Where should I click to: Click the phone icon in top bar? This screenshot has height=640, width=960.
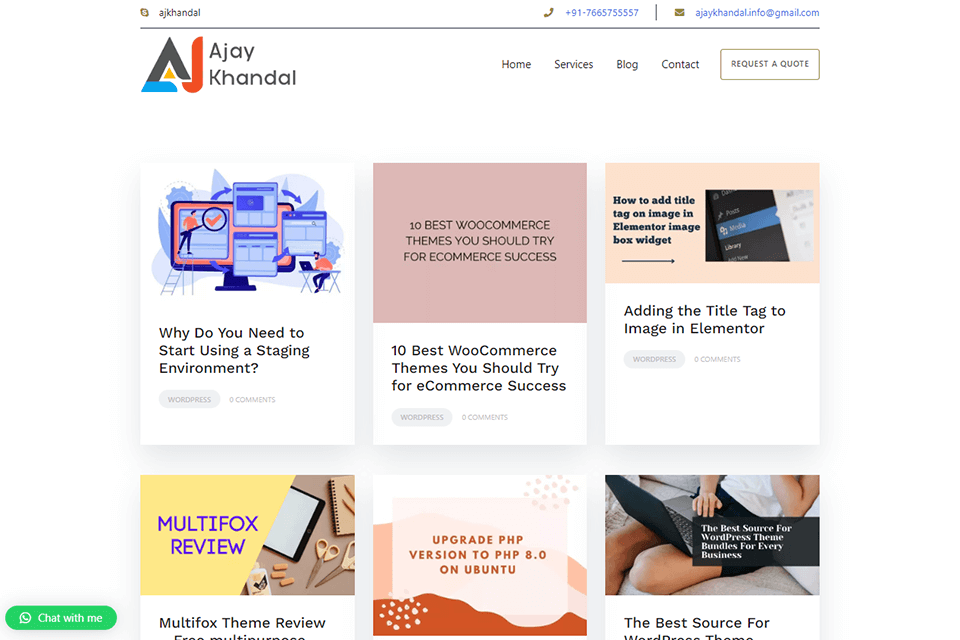click(x=548, y=12)
